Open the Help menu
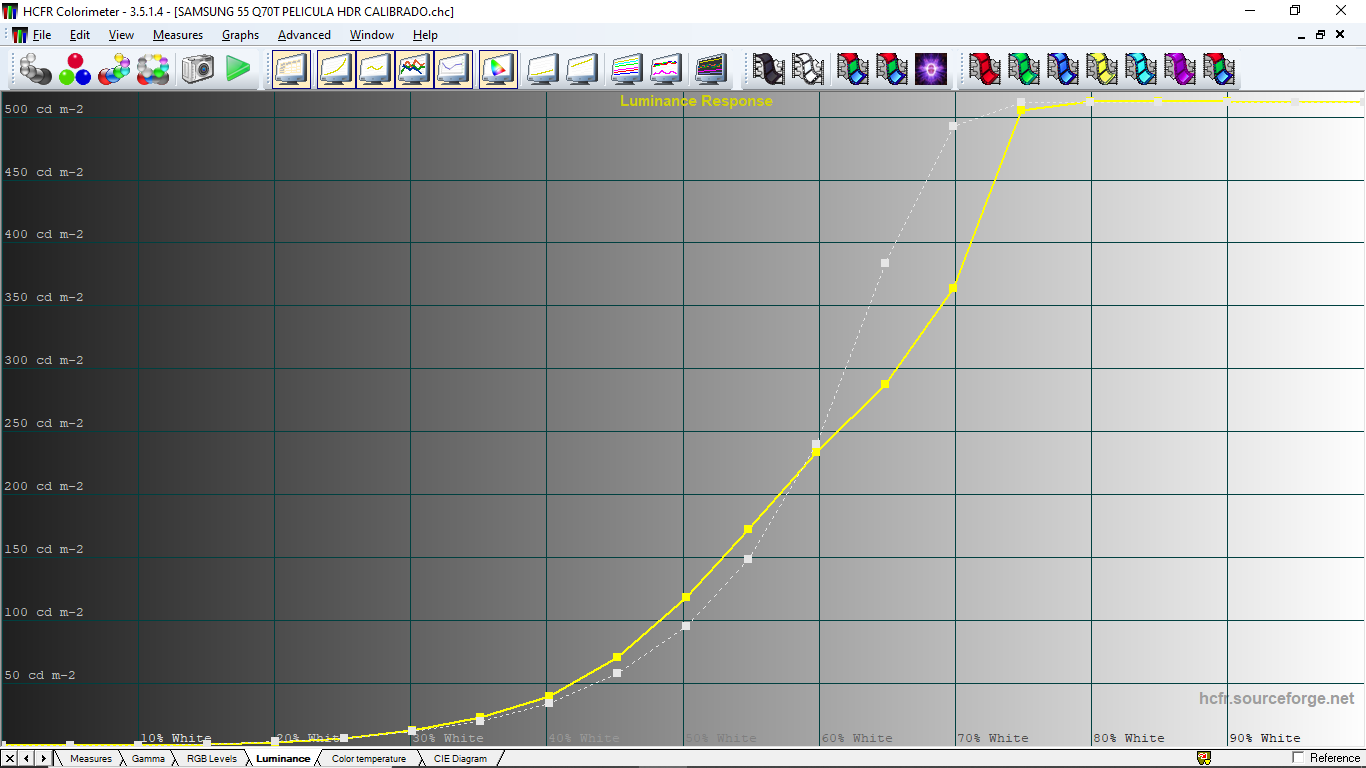Image resolution: width=1366 pixels, height=768 pixels. coord(425,35)
